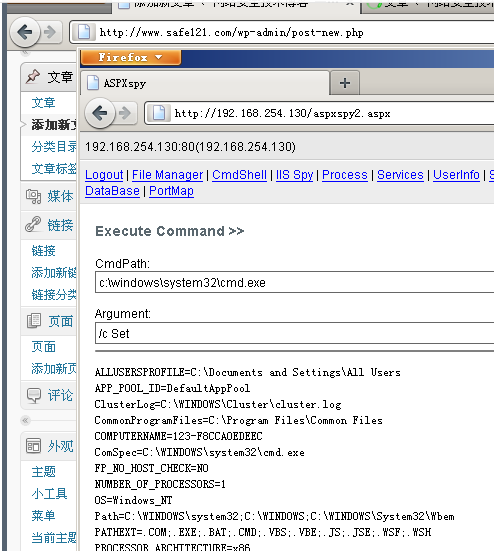This screenshot has height=551, width=494.
Task: Open 页面 heading in WordPress sidebar
Action: tap(60, 321)
